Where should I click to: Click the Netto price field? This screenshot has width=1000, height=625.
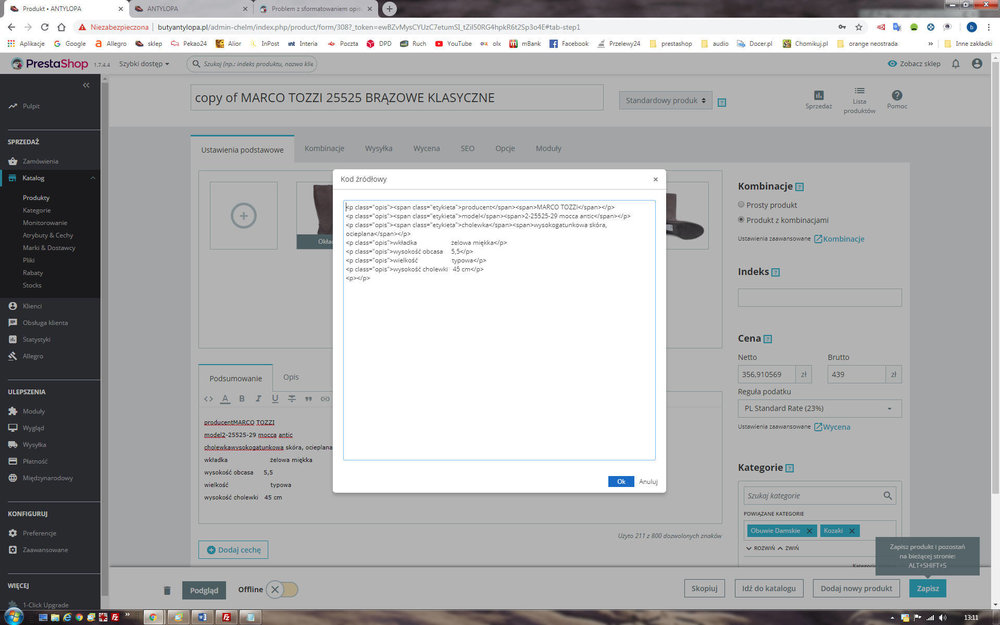coord(767,374)
